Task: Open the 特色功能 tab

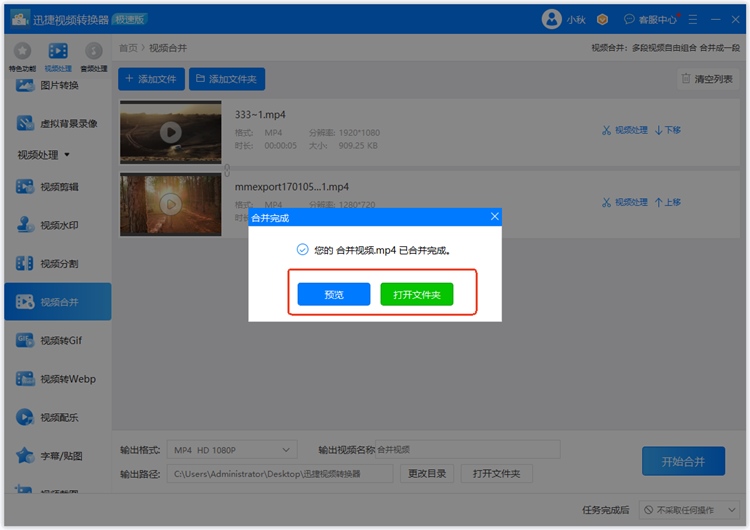Action: click(22, 57)
